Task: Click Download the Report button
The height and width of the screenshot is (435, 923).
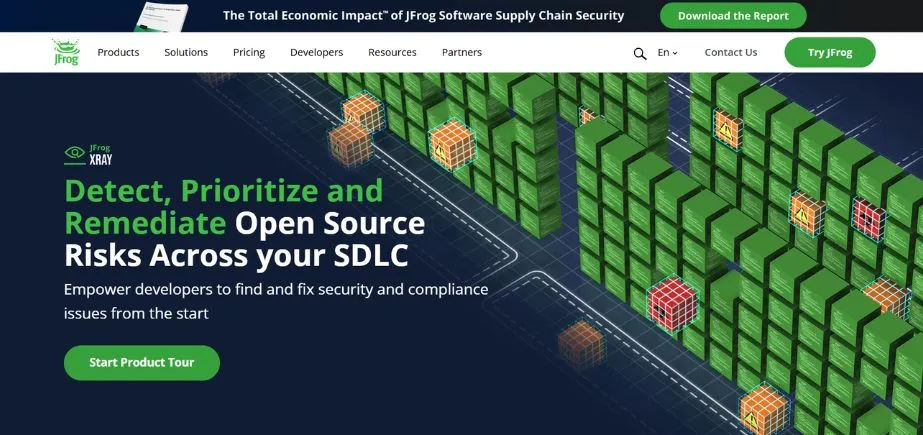Action: pyautogui.click(x=733, y=16)
